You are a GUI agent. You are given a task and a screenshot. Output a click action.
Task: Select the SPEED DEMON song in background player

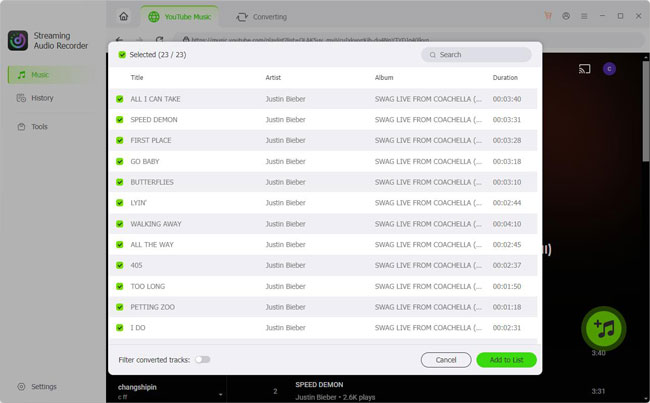[319, 385]
